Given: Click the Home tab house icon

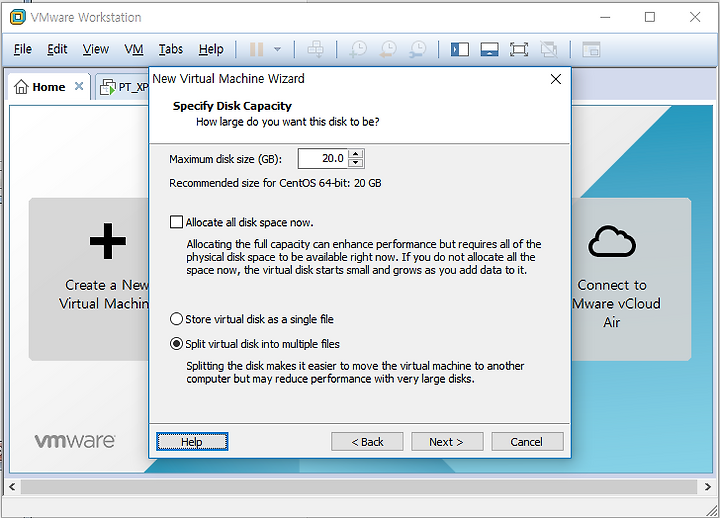Looking at the screenshot, I should [x=21, y=86].
